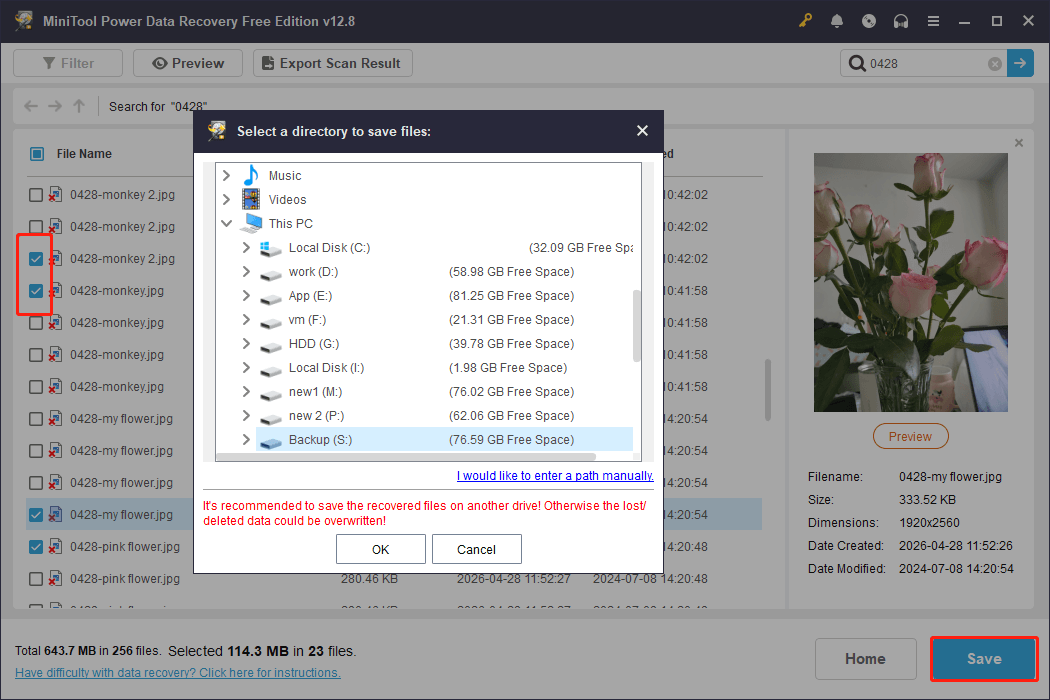Open the bell notification icon
The width and height of the screenshot is (1050, 700).
[837, 20]
